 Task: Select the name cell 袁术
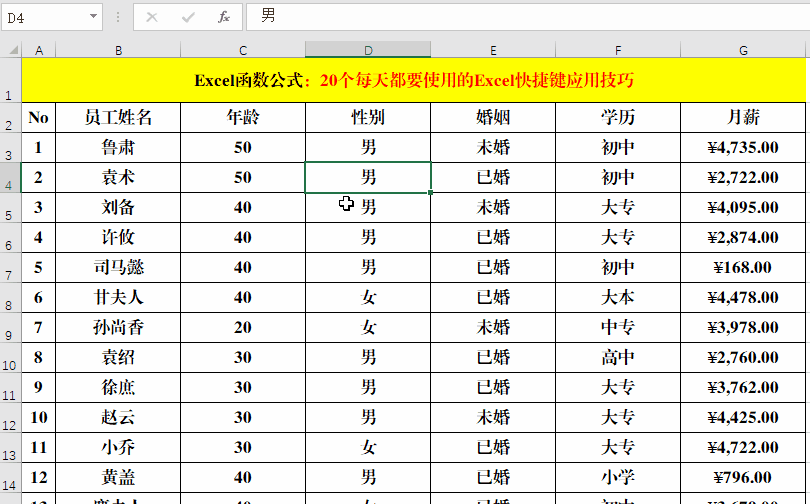coord(118,178)
